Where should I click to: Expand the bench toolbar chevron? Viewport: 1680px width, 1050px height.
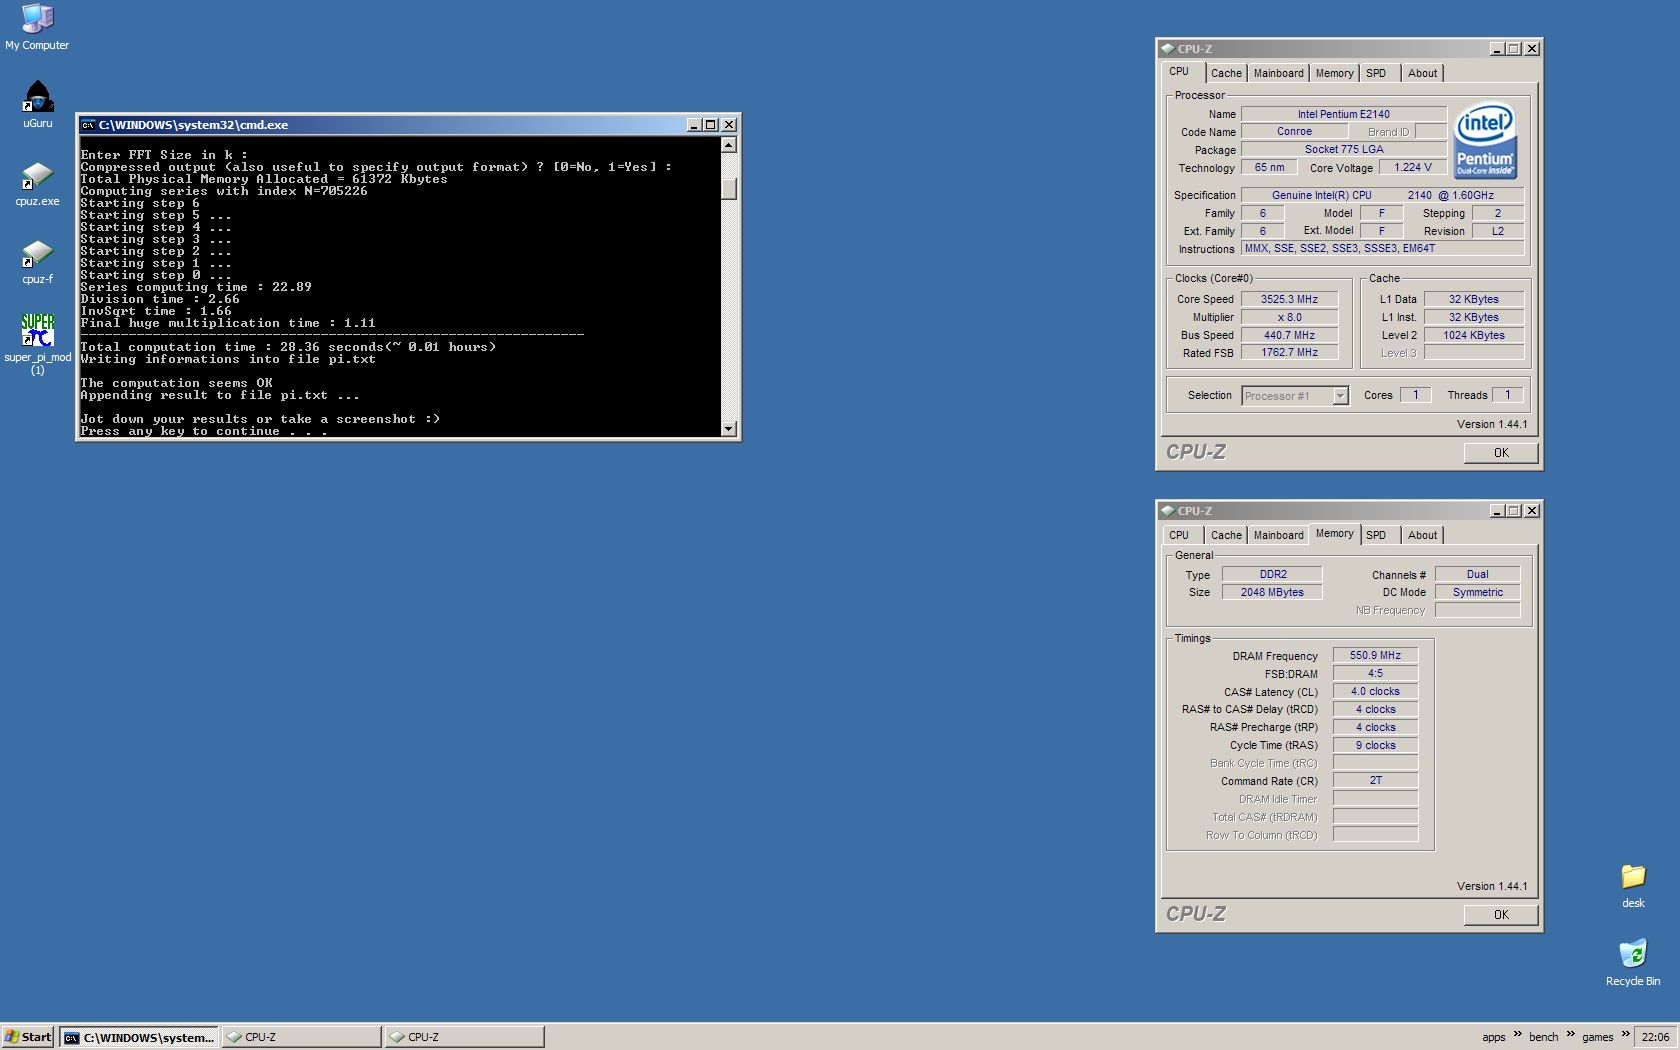point(1570,1034)
